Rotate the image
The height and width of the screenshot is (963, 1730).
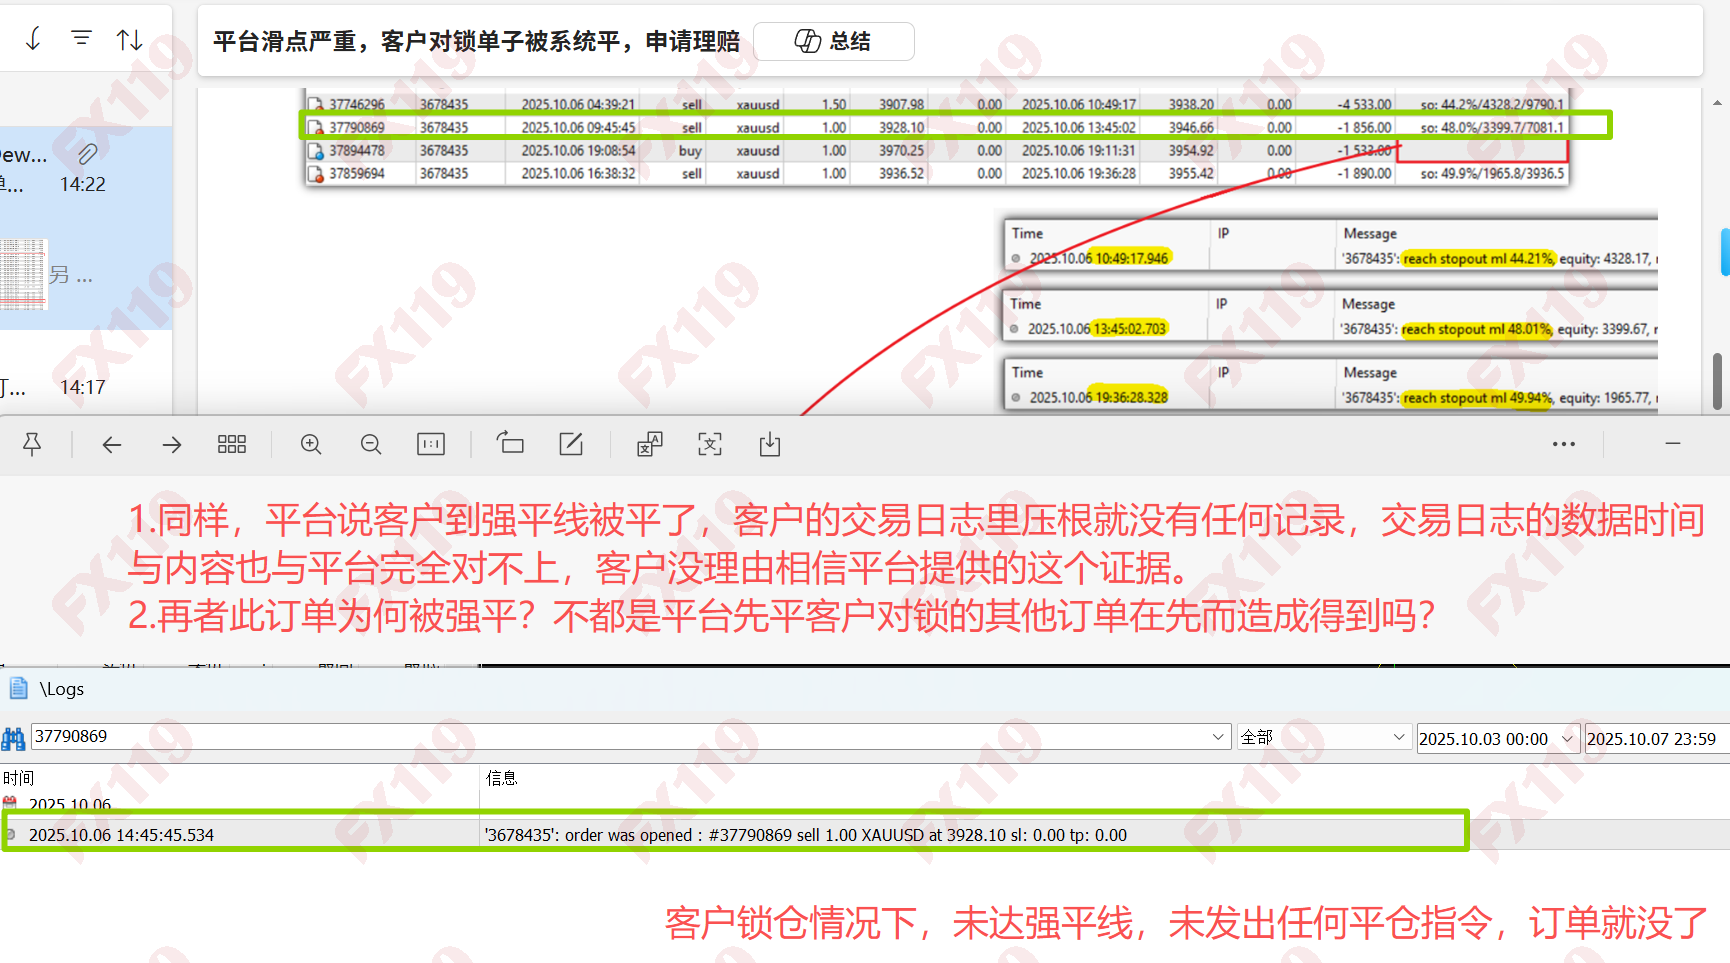510,444
